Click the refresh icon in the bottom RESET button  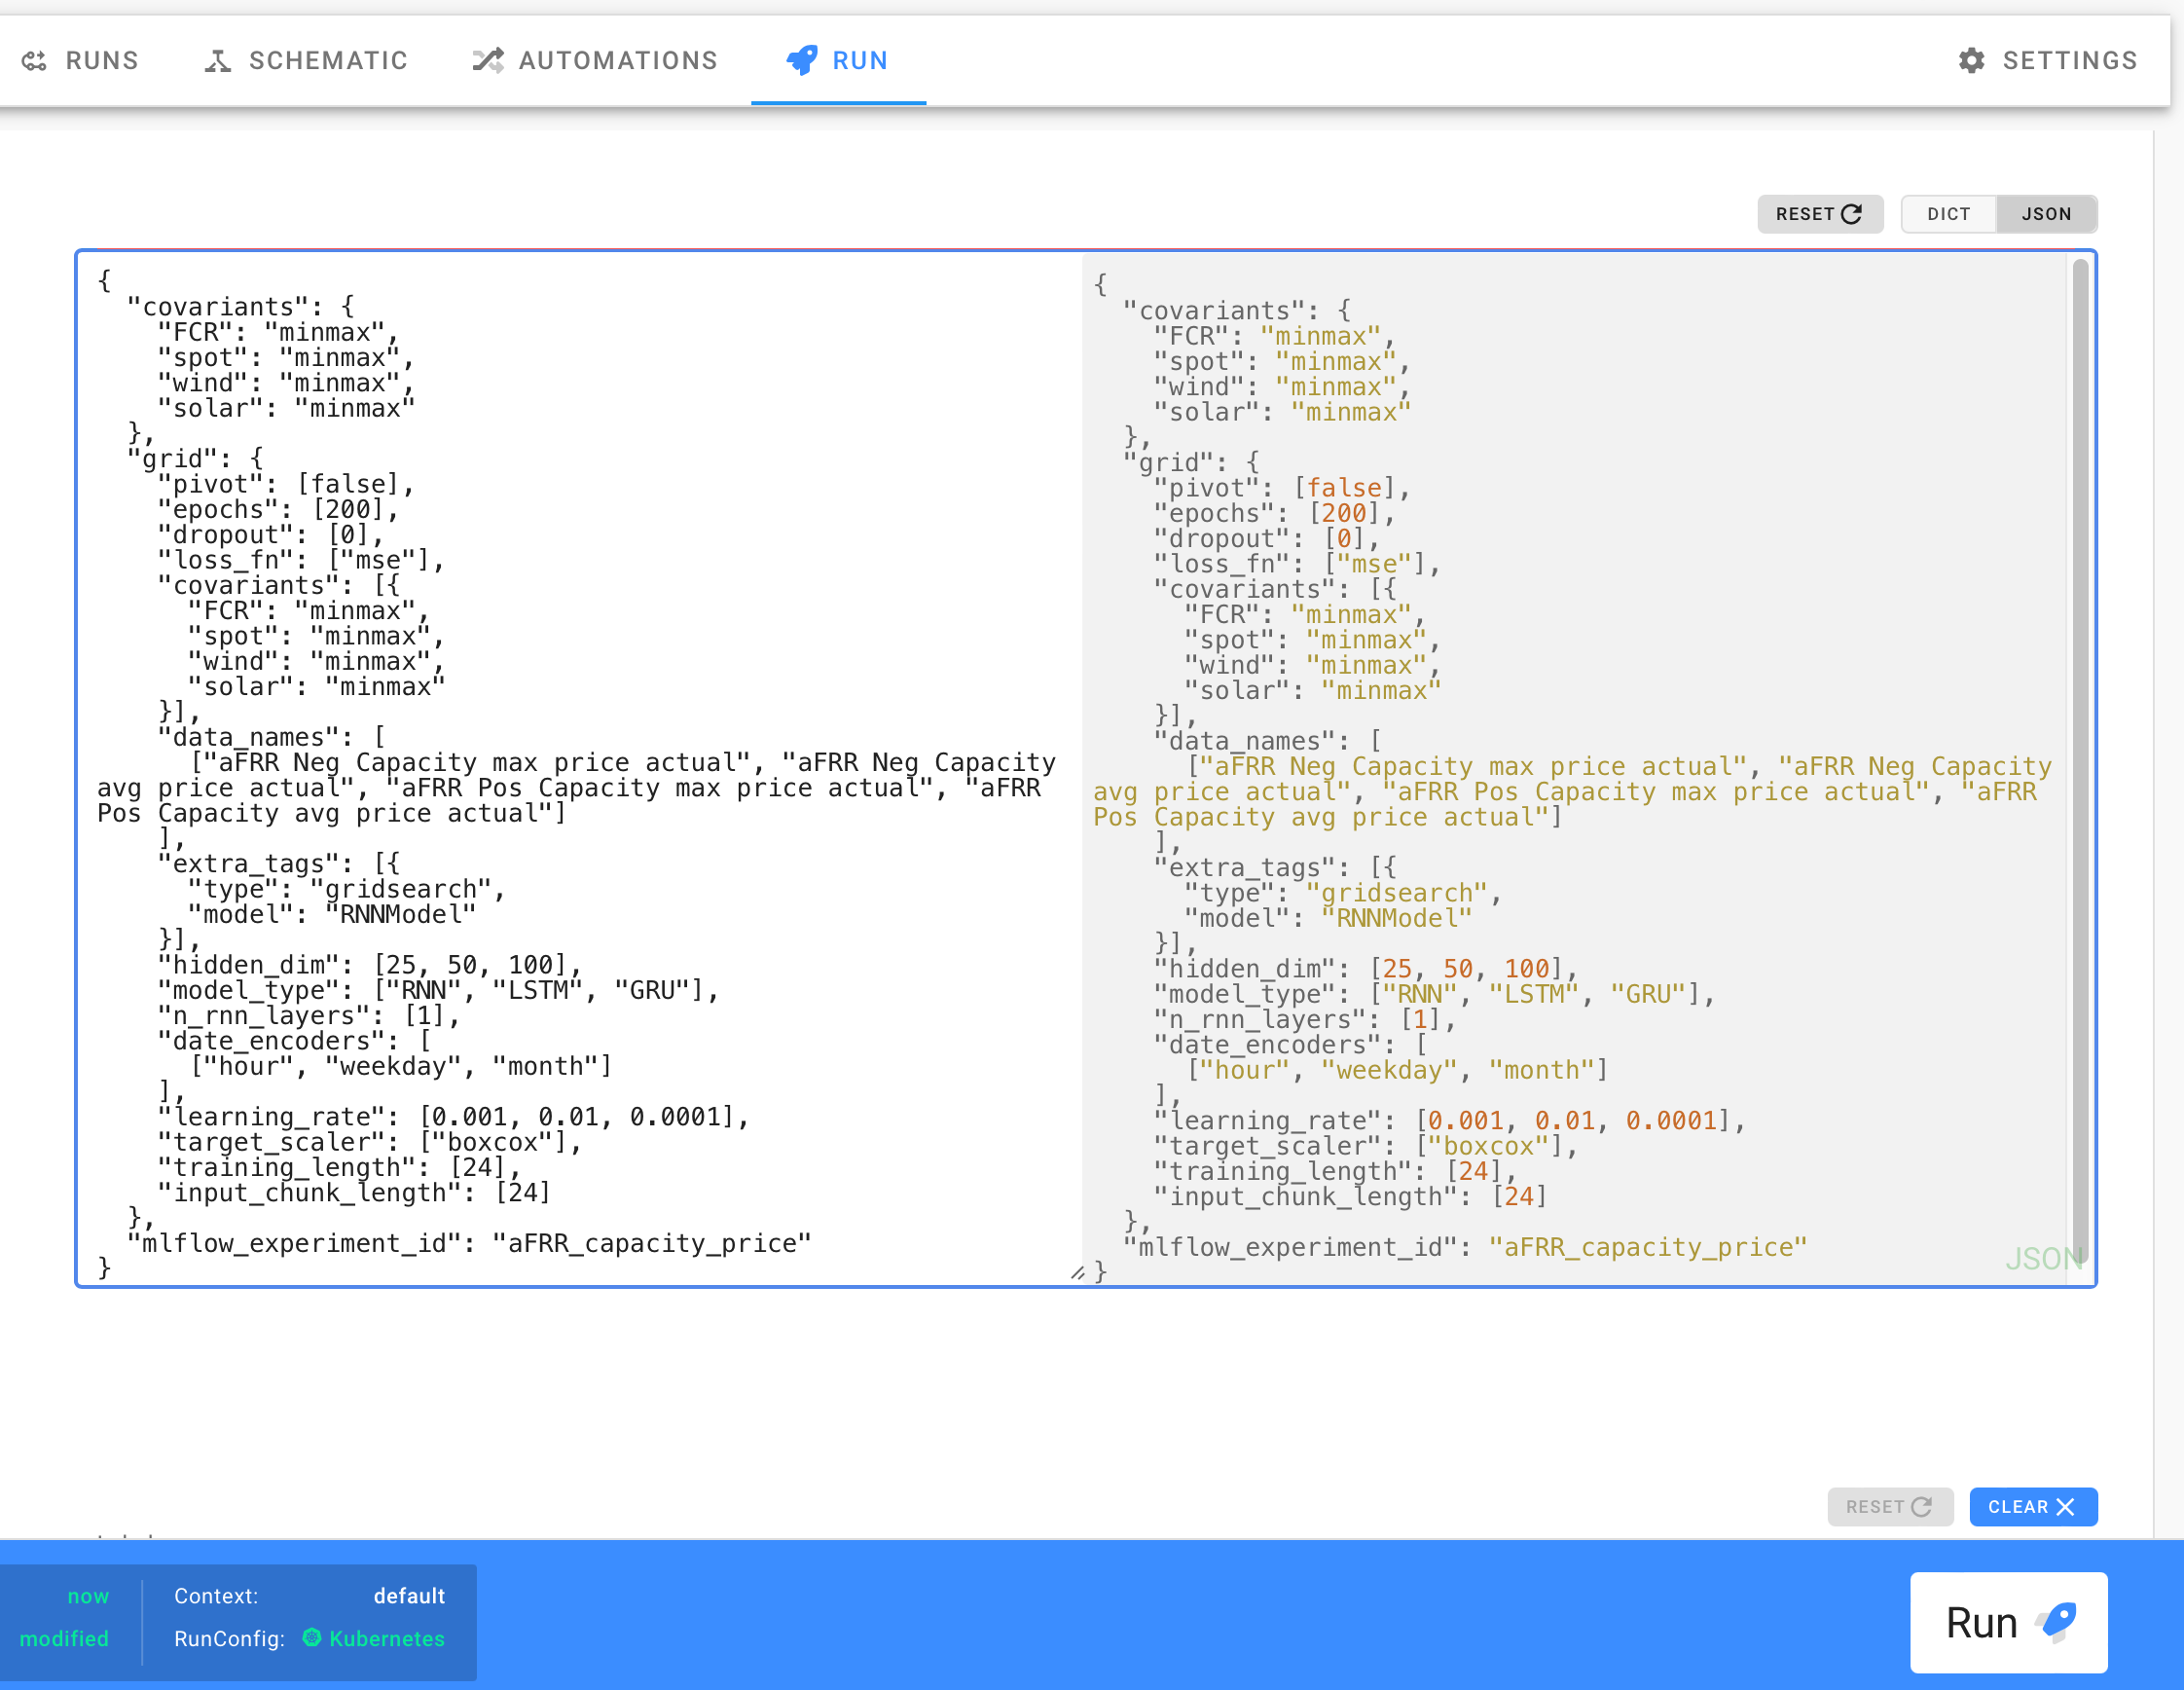tap(1921, 1507)
